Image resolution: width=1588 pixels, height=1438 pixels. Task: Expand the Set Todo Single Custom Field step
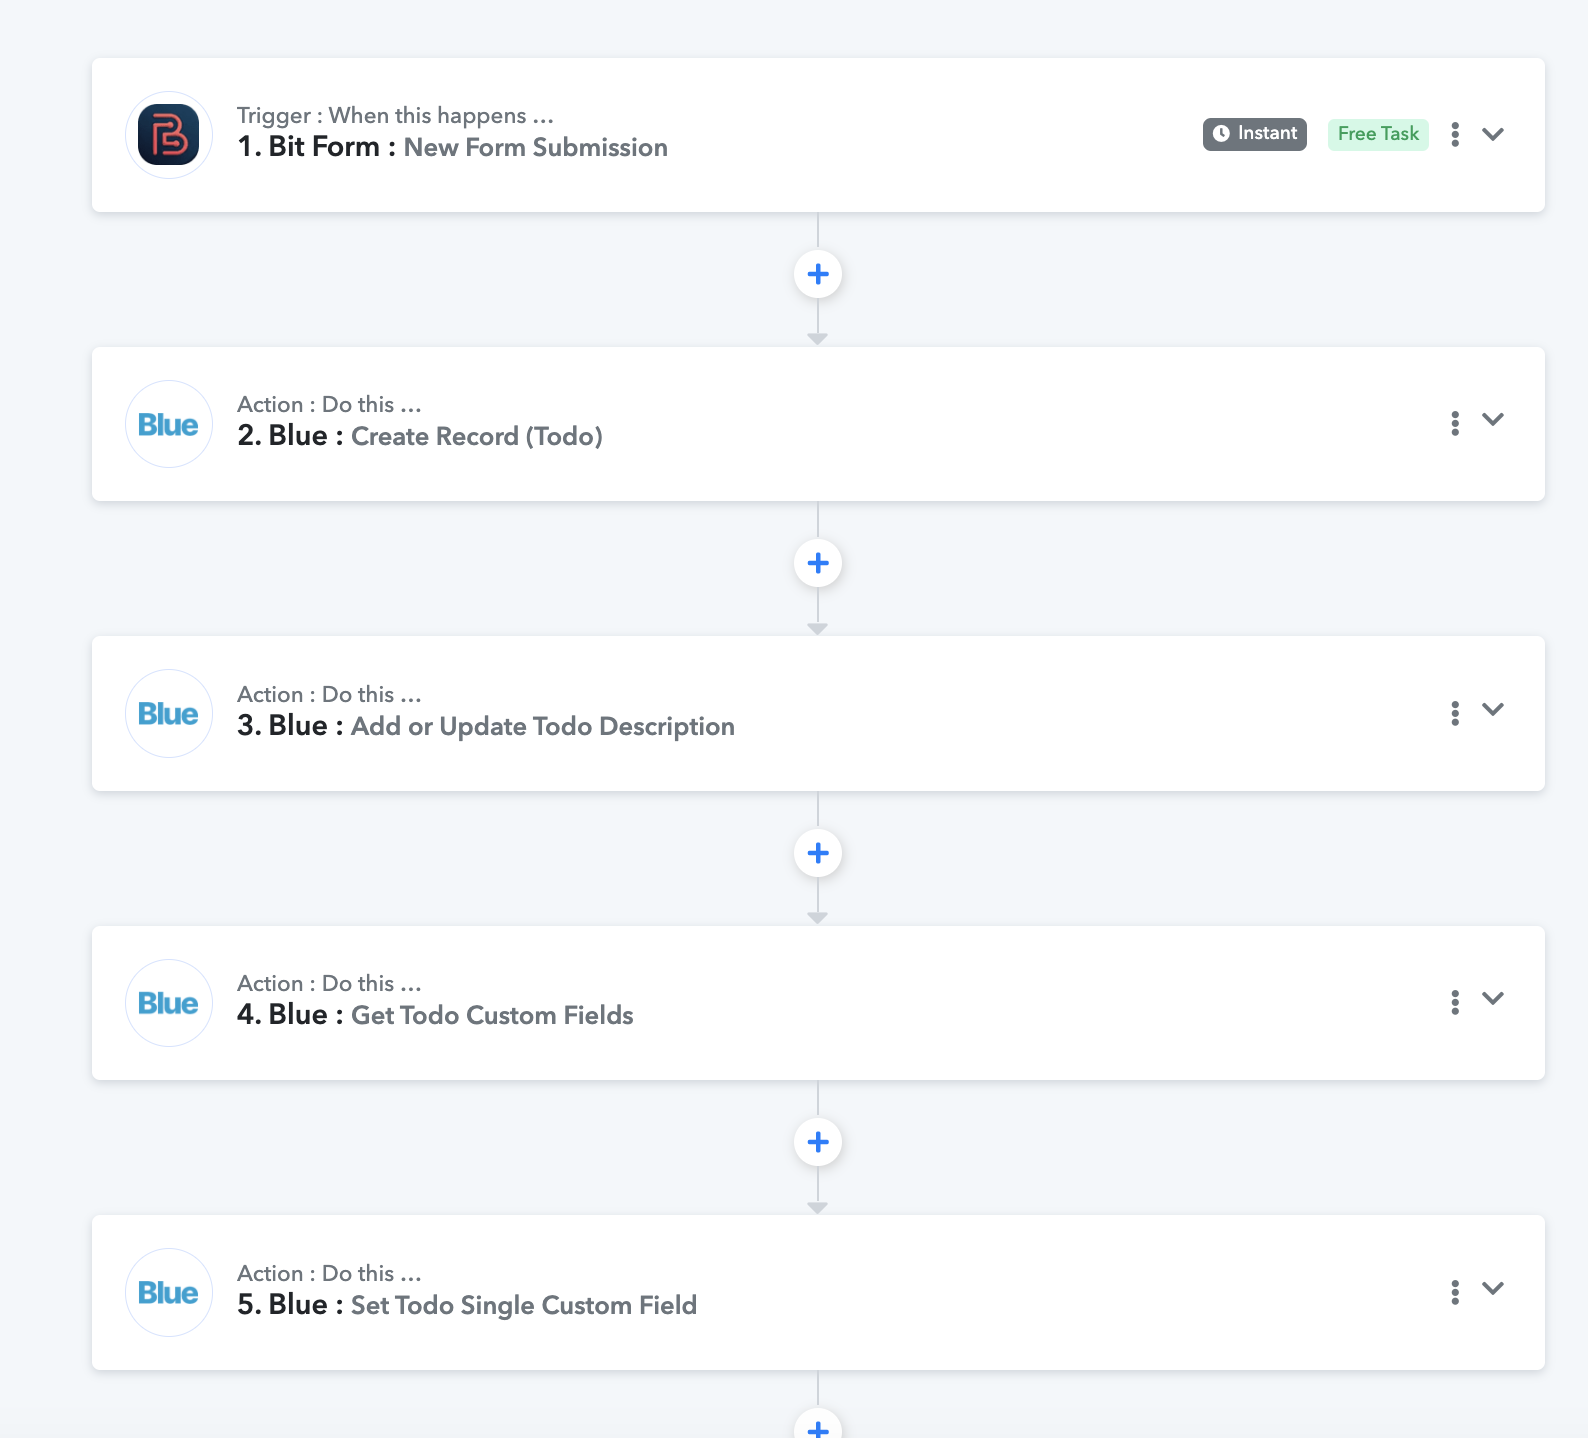click(x=1493, y=1288)
